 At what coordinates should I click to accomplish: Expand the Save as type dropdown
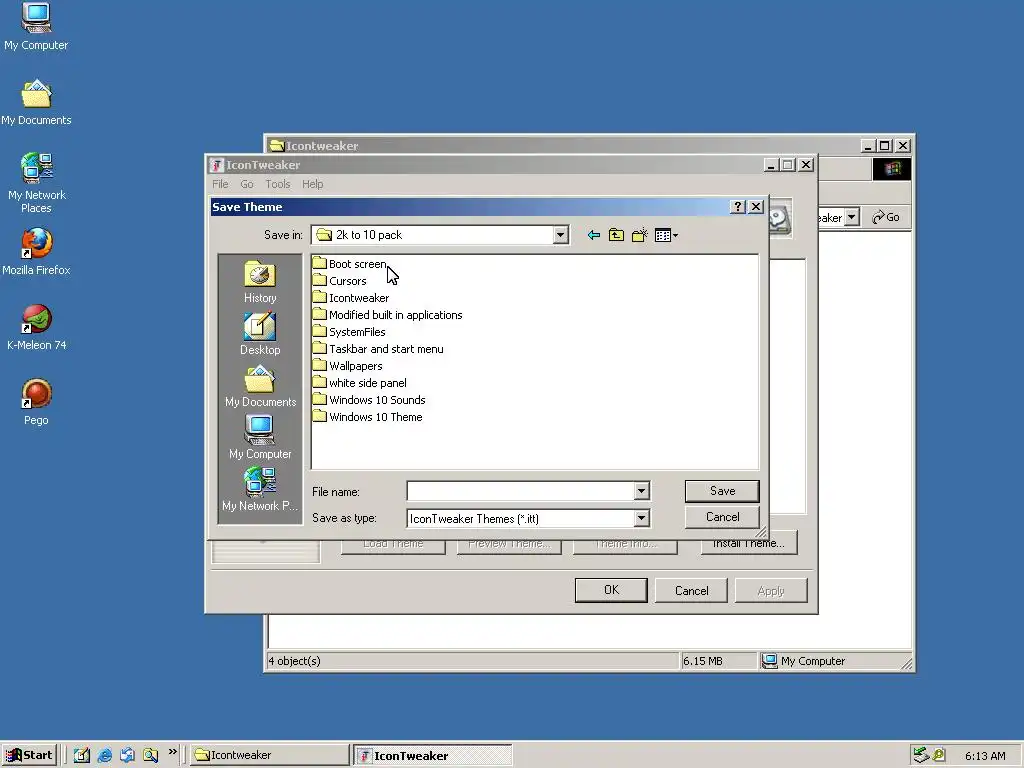pos(641,519)
